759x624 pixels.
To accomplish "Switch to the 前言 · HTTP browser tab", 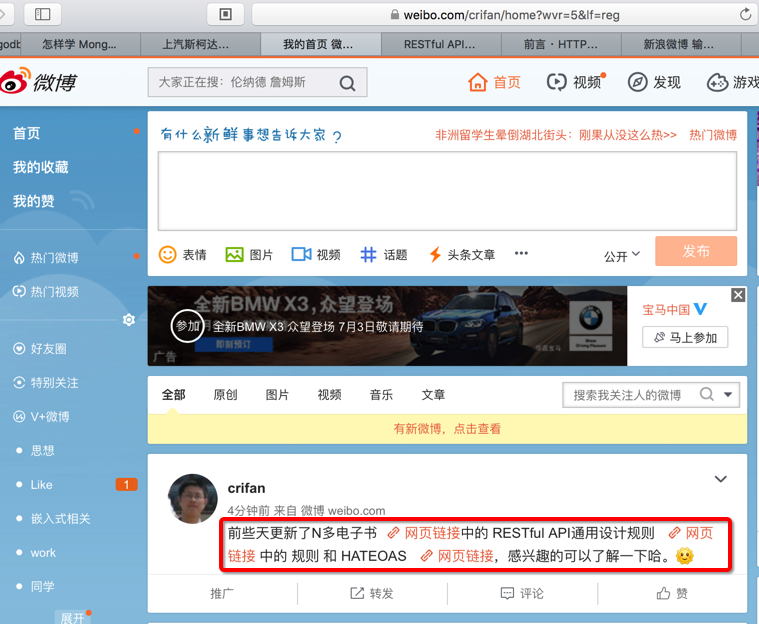I will (561, 45).
